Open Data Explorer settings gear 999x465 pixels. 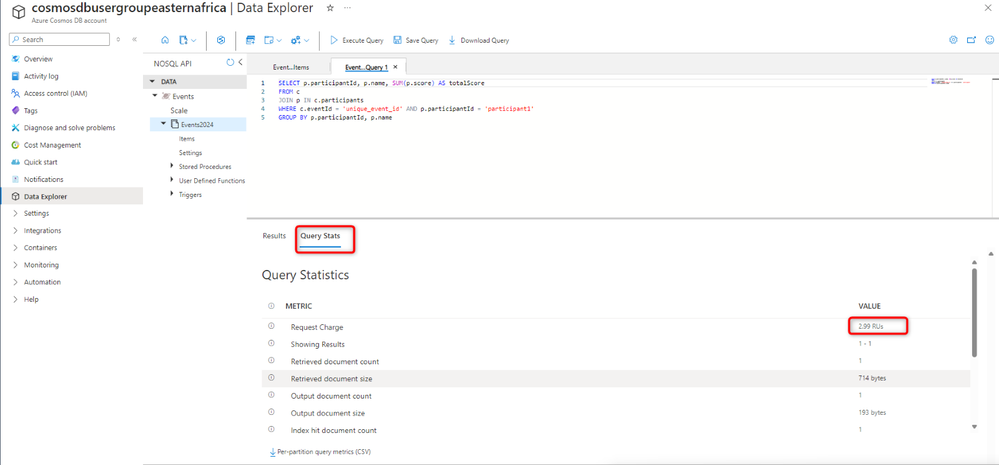tap(953, 39)
